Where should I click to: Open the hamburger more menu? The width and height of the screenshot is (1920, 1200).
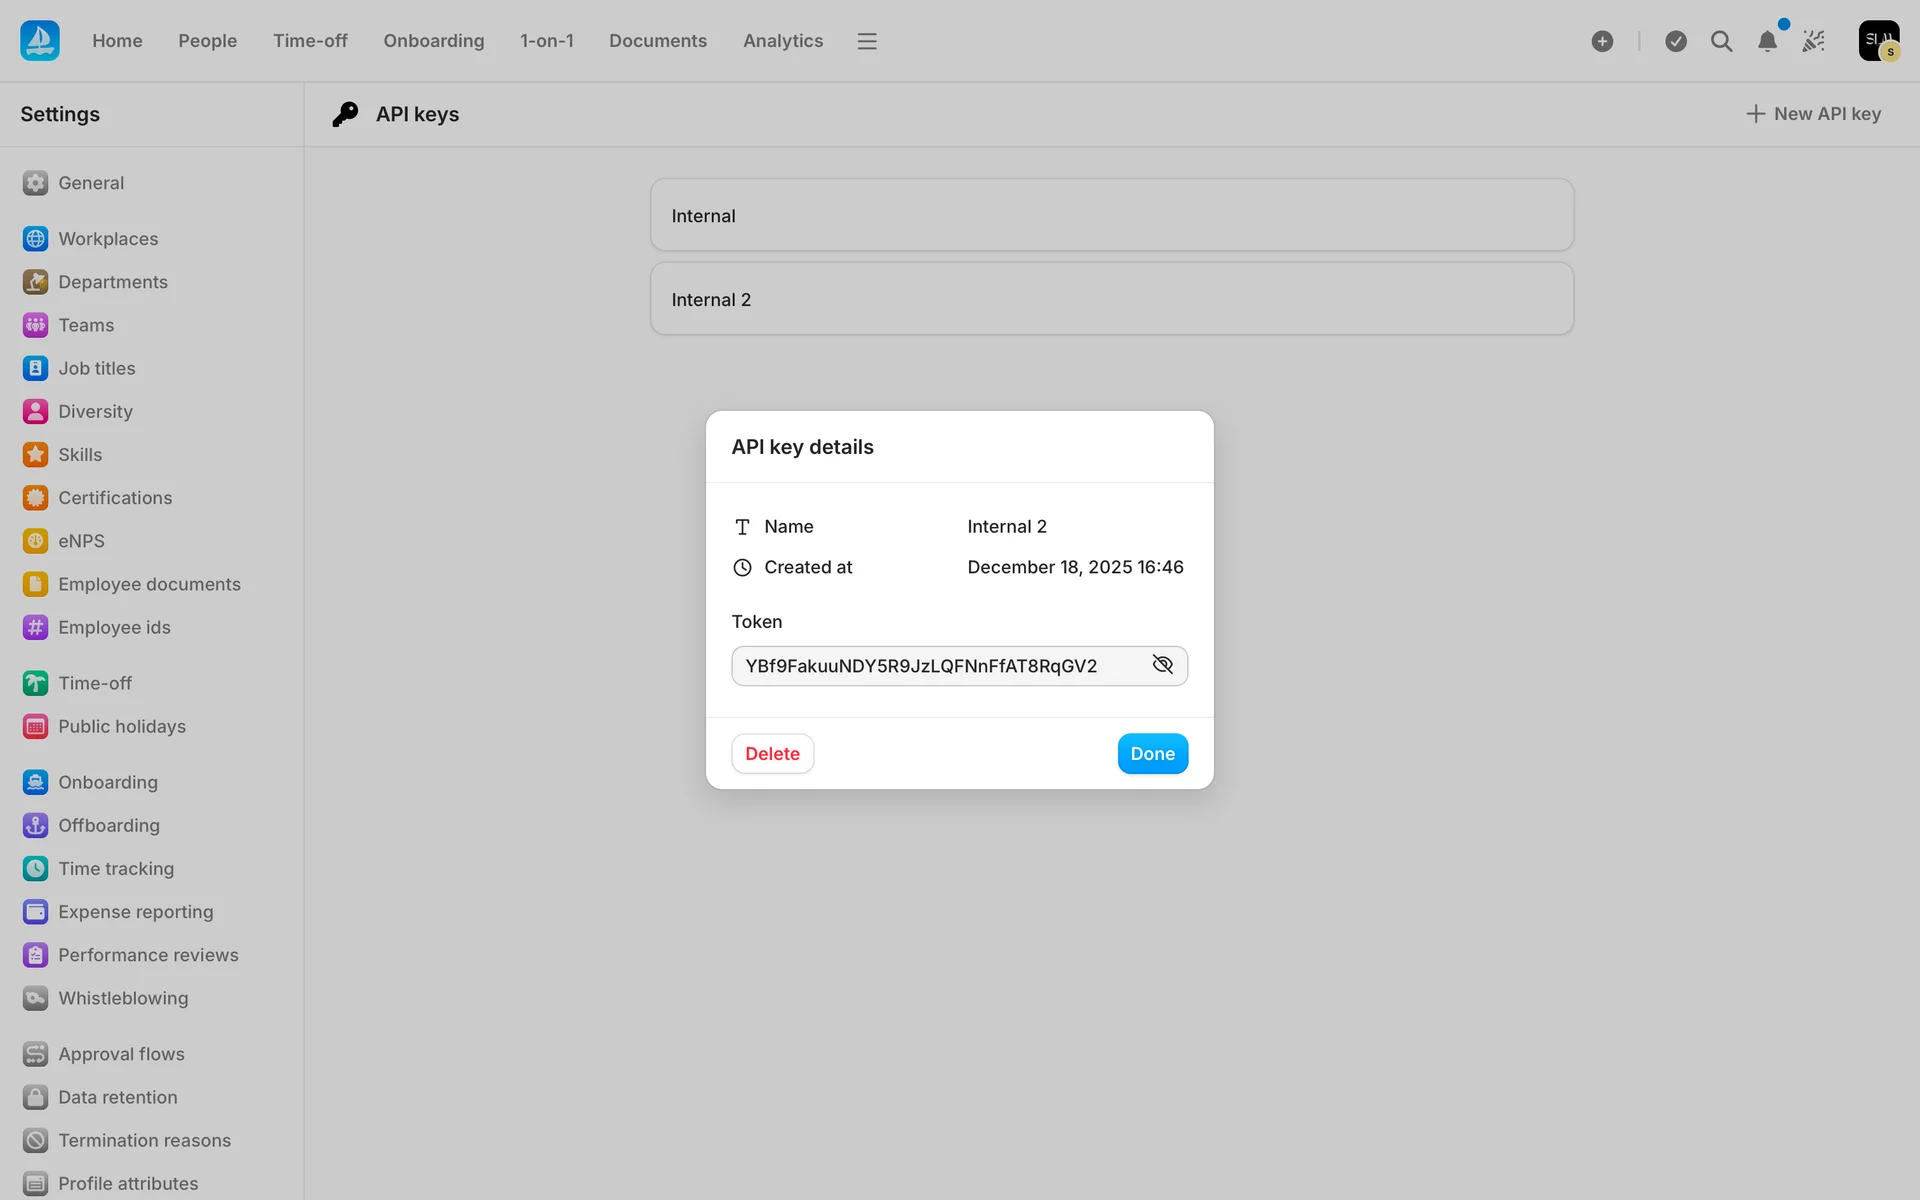(x=867, y=41)
